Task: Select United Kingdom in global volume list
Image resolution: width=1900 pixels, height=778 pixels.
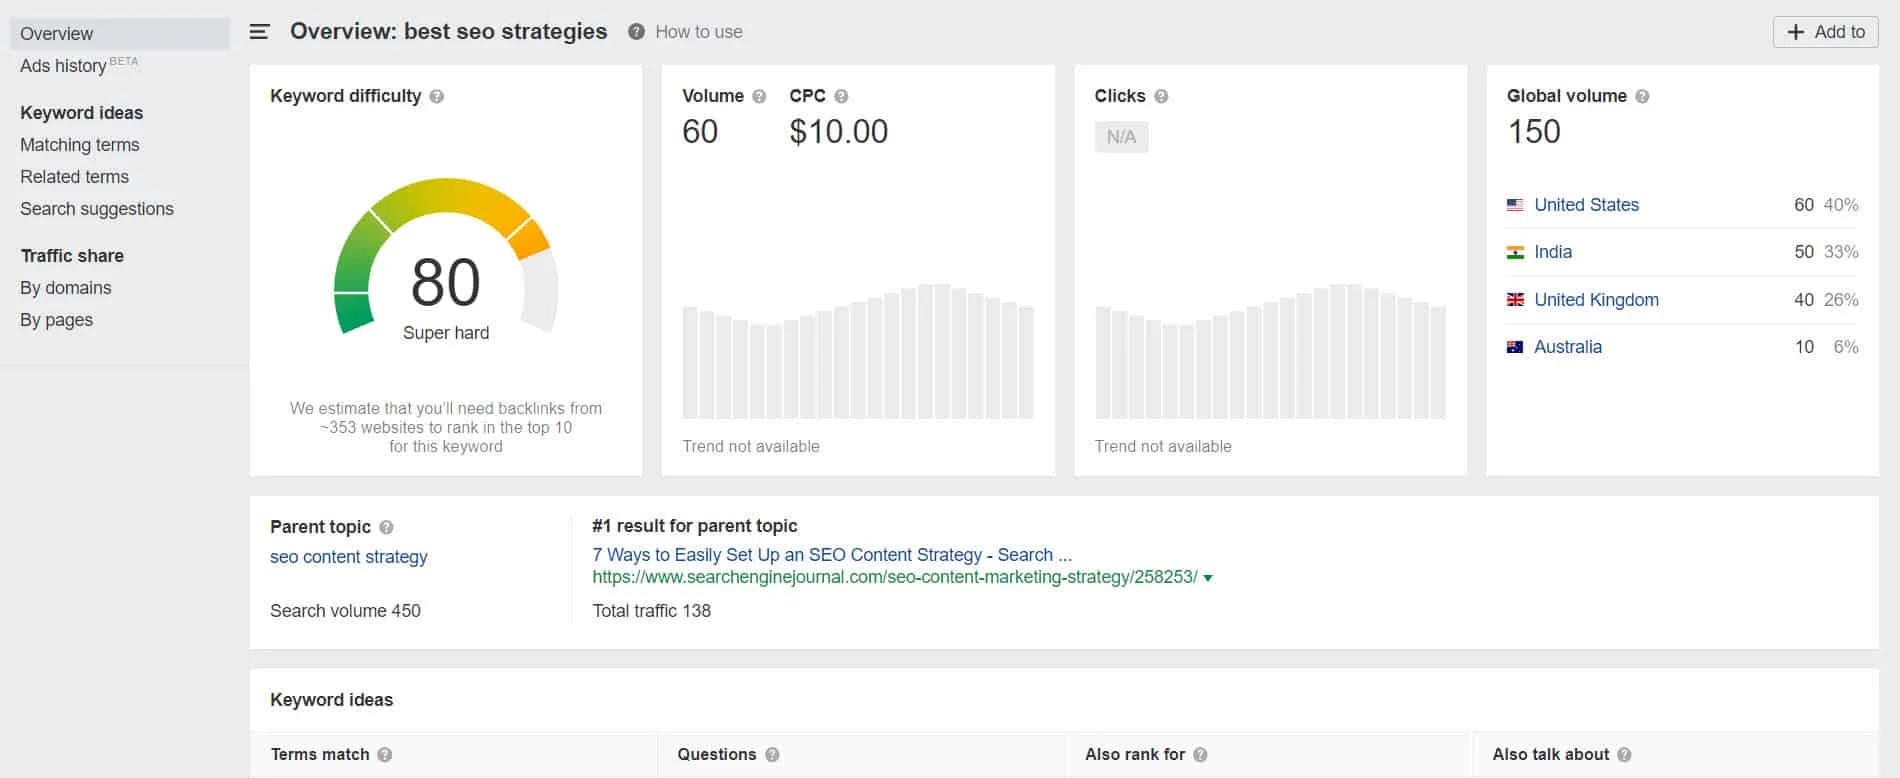Action: click(x=1596, y=300)
